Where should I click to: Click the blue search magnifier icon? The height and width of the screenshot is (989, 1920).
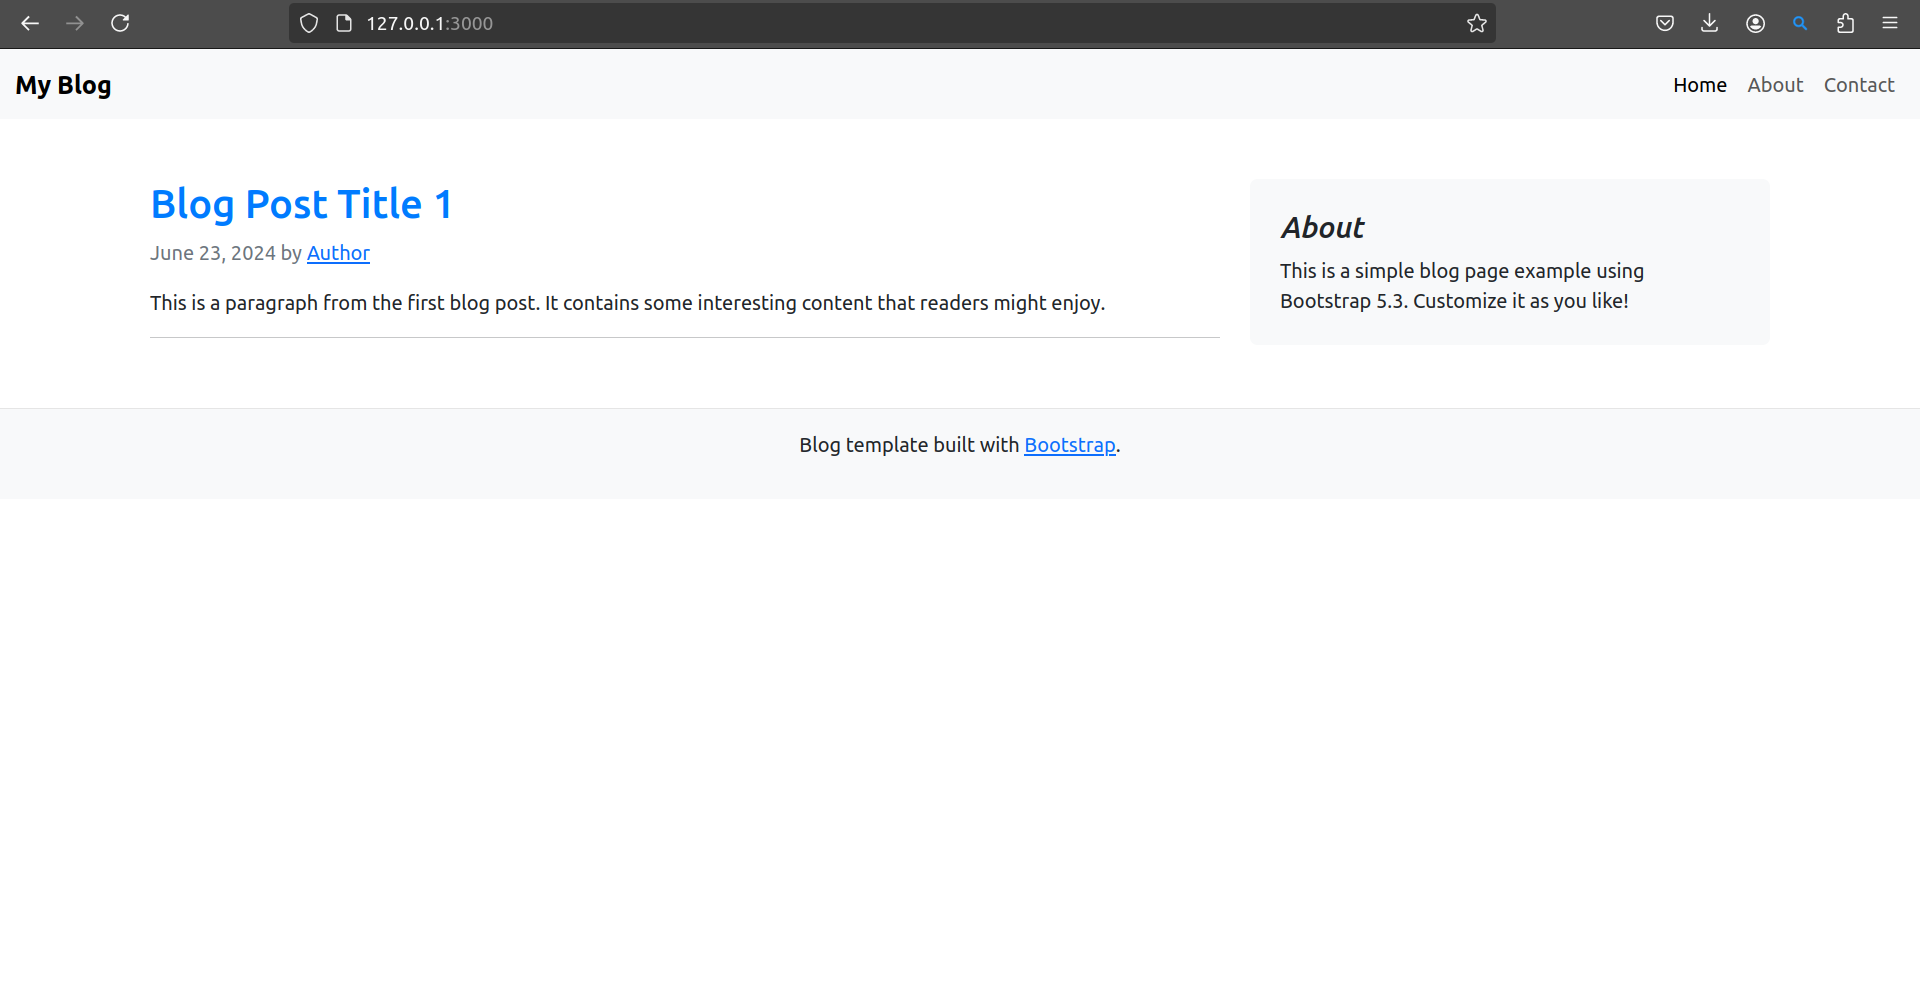(x=1800, y=23)
